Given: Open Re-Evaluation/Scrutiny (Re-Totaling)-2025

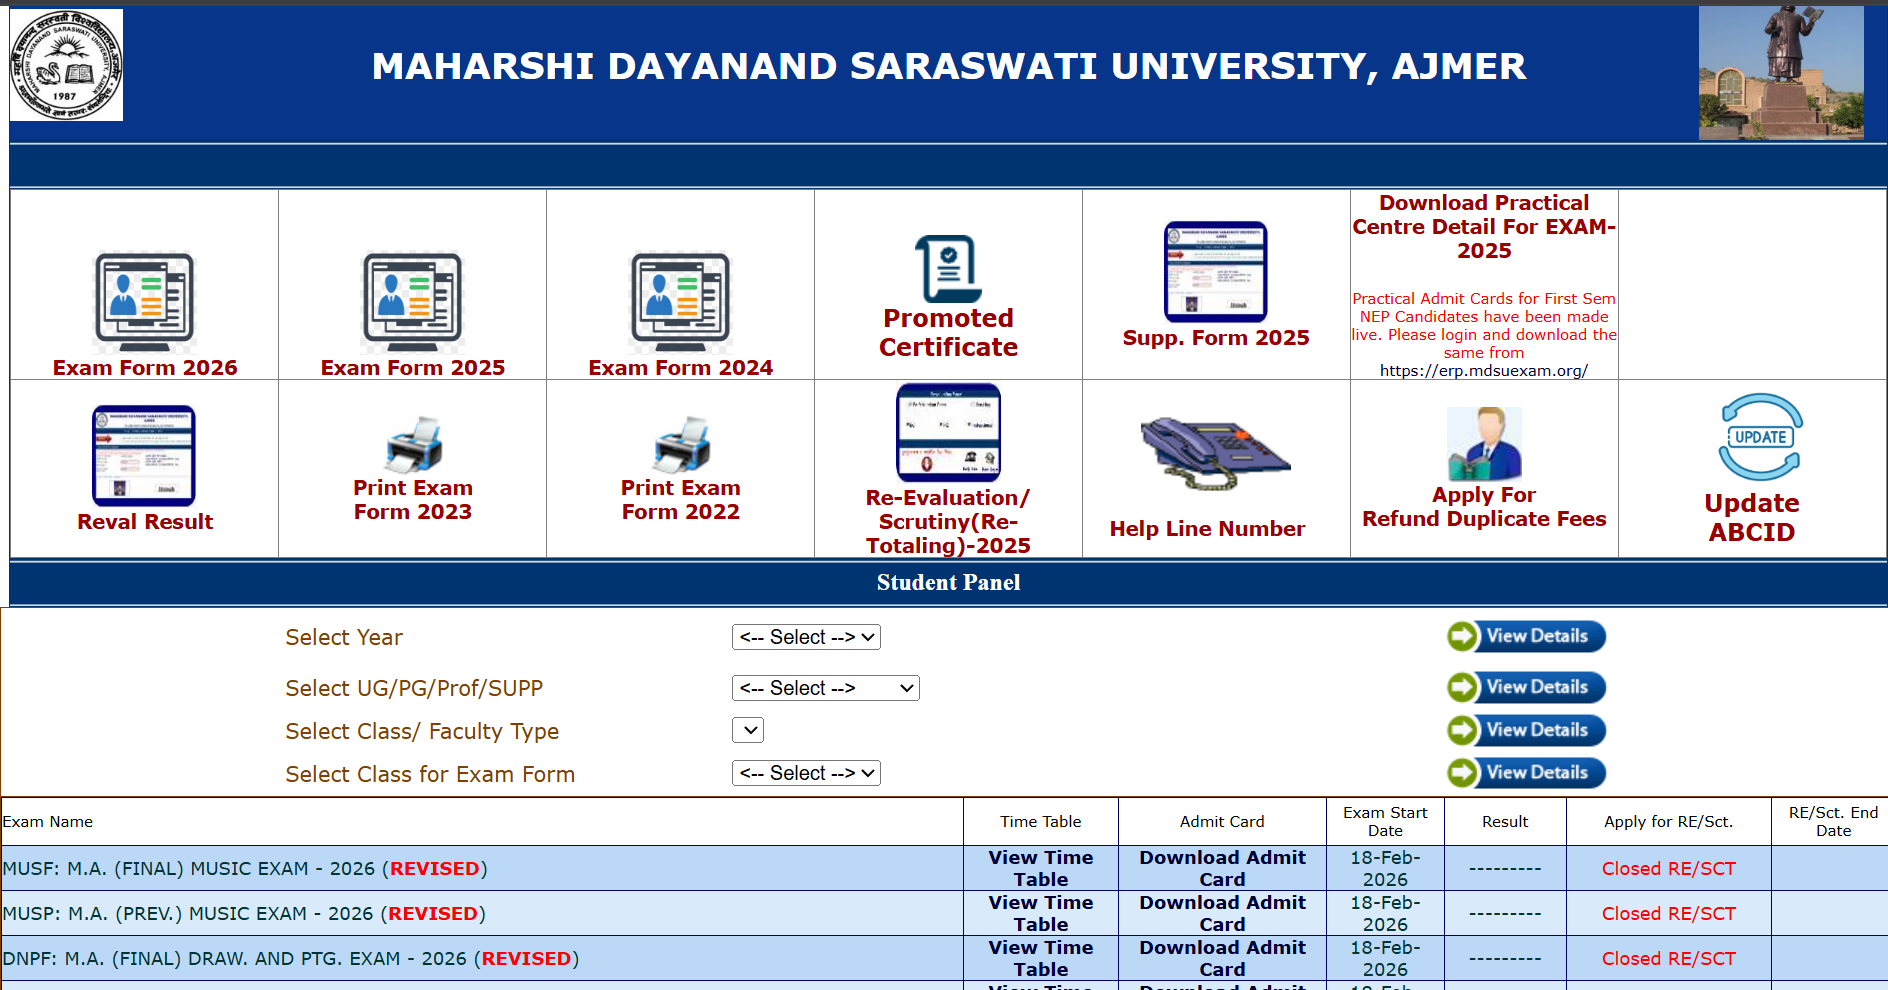Looking at the screenshot, I should tap(947, 432).
